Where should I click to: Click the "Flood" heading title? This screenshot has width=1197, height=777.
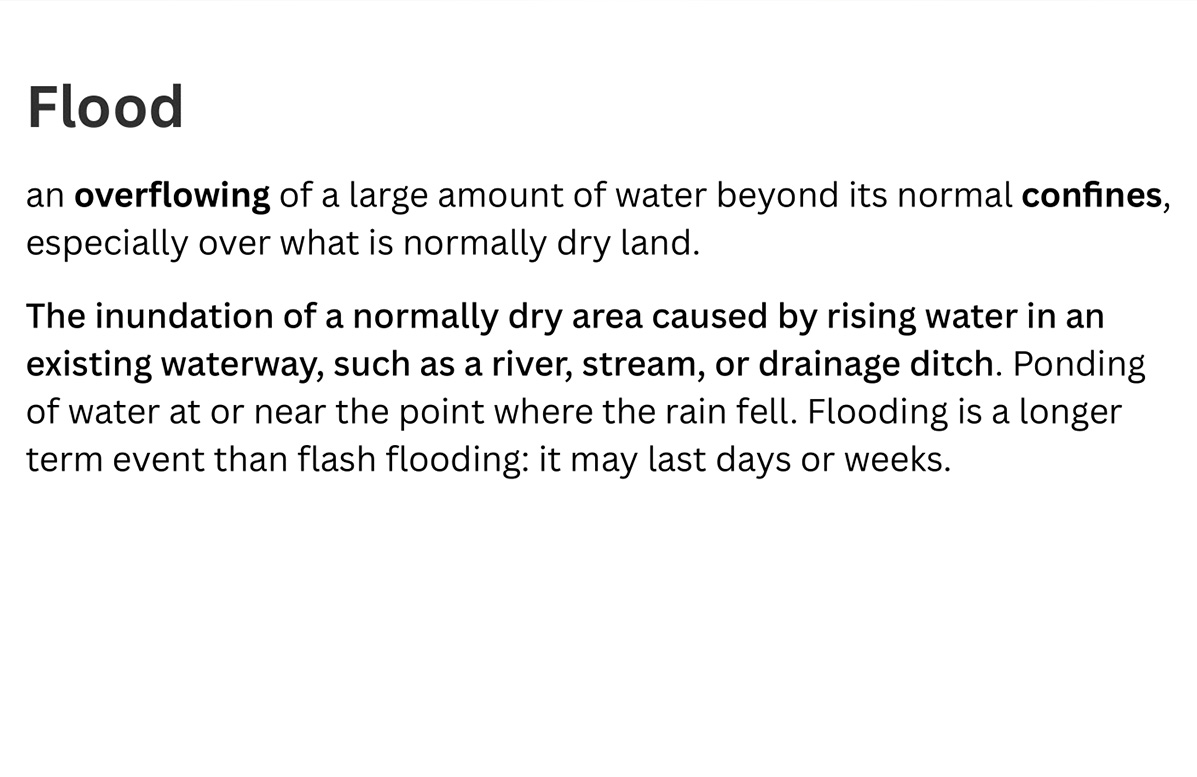click(105, 107)
